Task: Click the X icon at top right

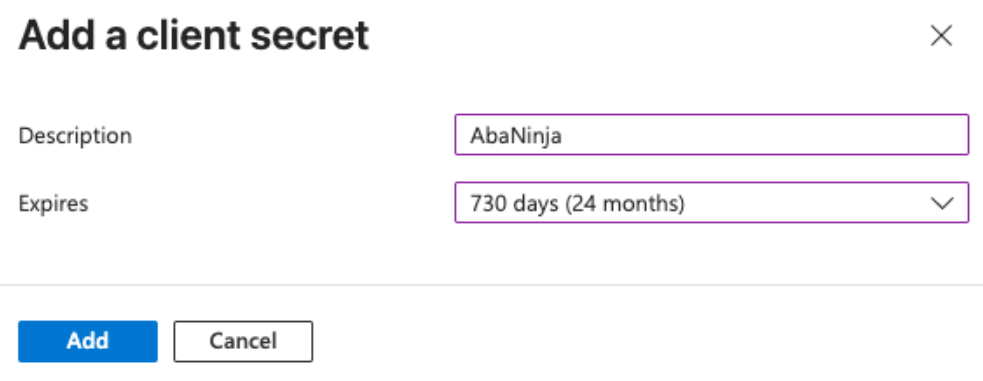Action: coord(941,36)
